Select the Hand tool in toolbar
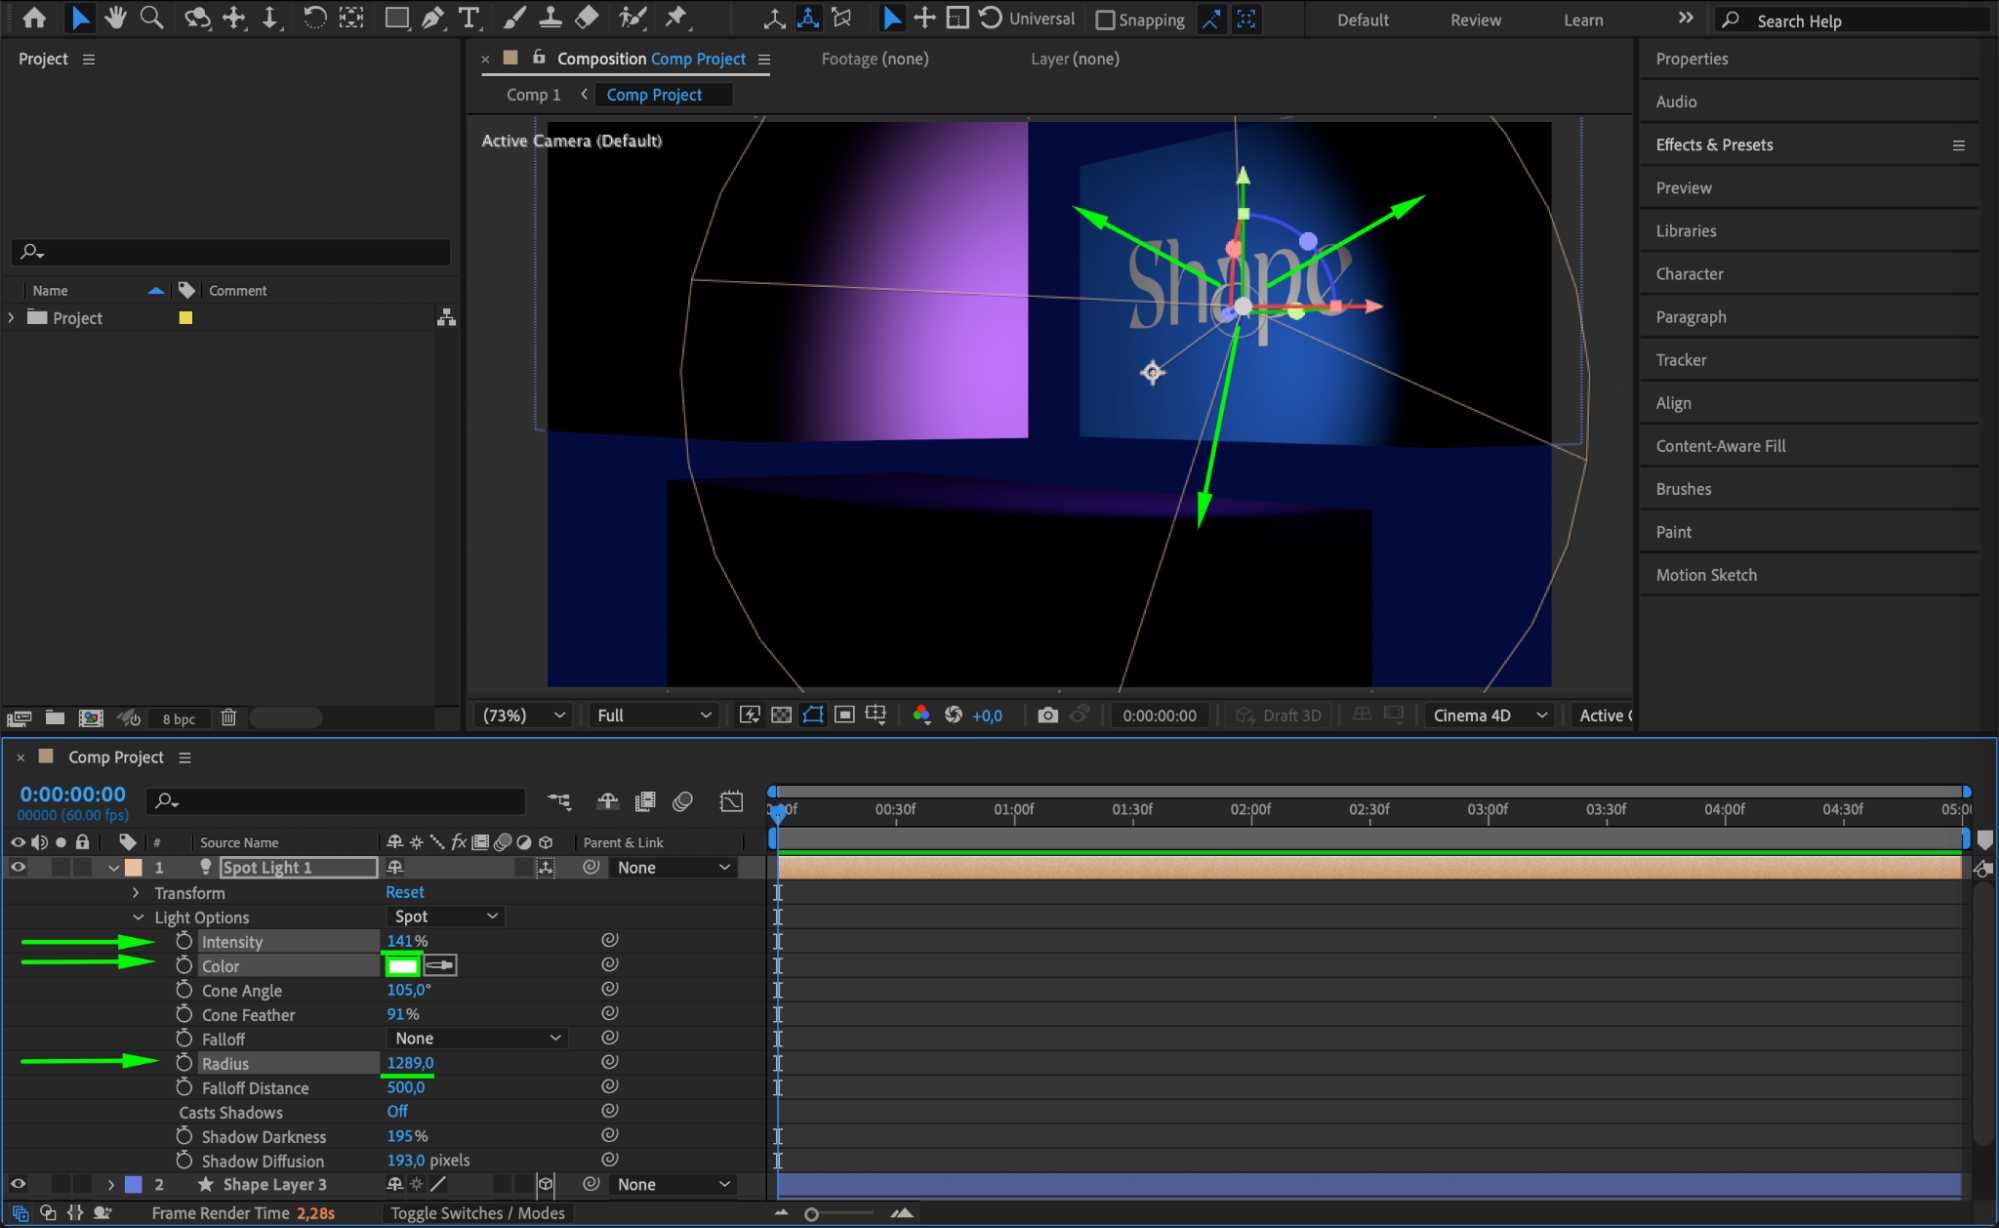The image size is (1999, 1228). [x=116, y=18]
